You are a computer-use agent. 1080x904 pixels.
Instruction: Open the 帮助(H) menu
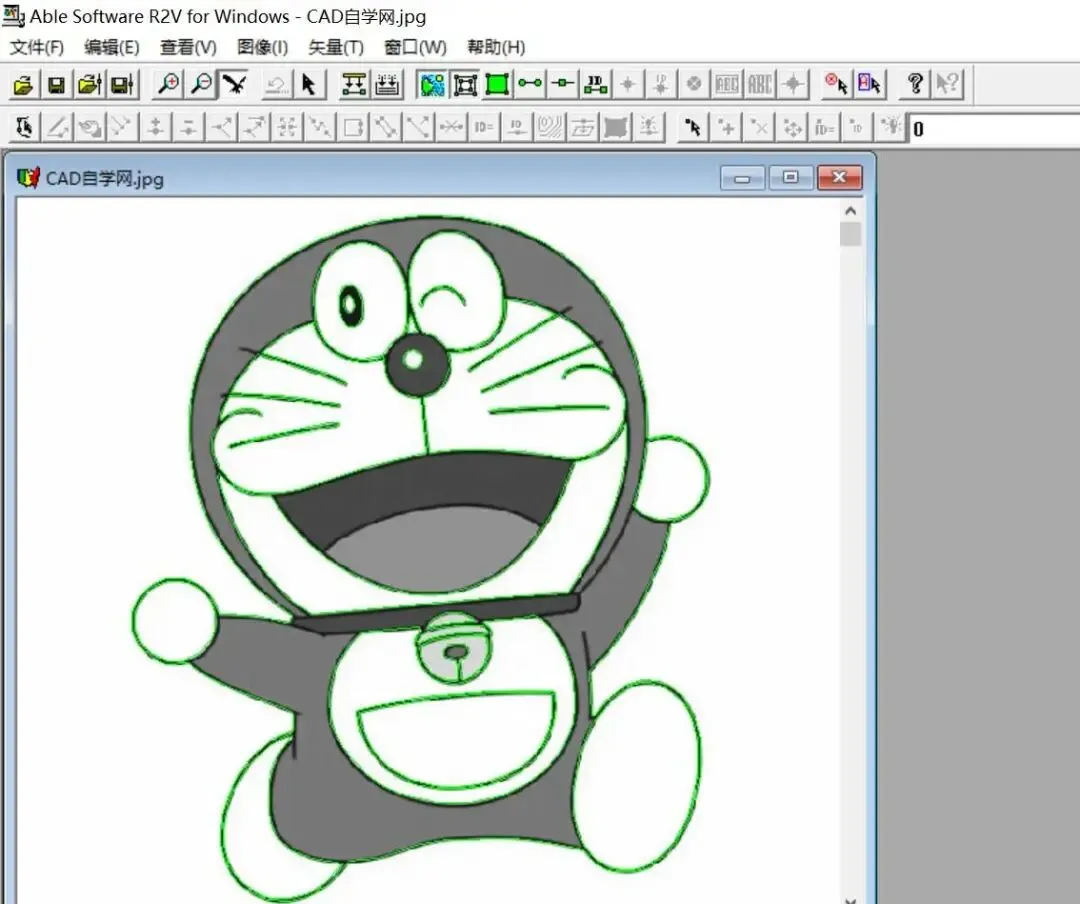tap(496, 47)
